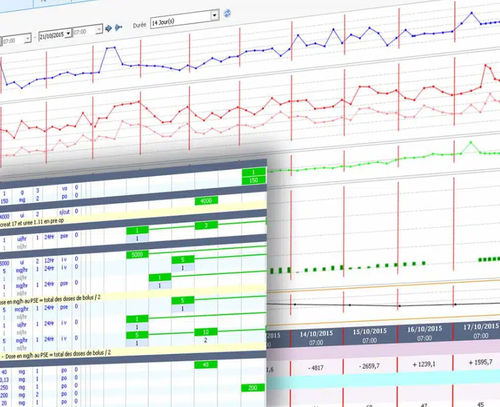Select the 15/10/2015 07:00 column header
Viewport: 500px width, 407px height.
tap(370, 335)
